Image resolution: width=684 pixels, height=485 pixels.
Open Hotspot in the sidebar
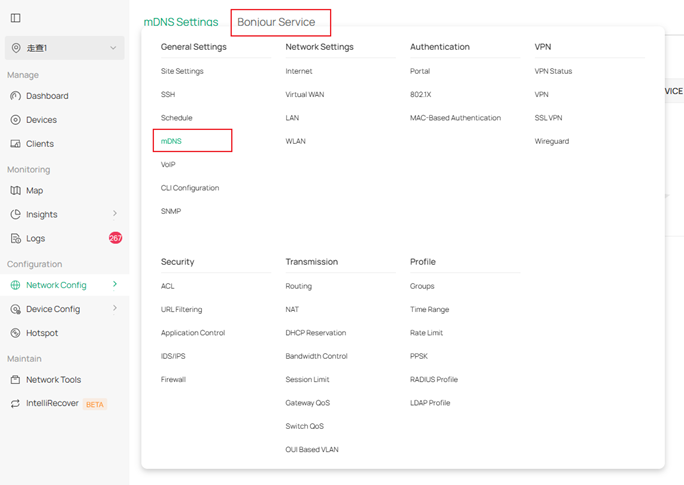[x=42, y=333]
